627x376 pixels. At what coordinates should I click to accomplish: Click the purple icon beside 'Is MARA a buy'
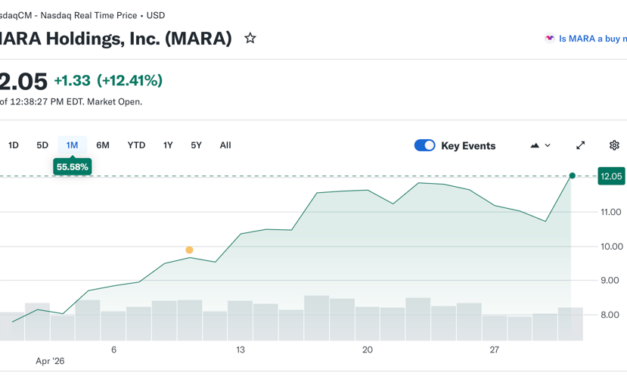tap(550, 38)
